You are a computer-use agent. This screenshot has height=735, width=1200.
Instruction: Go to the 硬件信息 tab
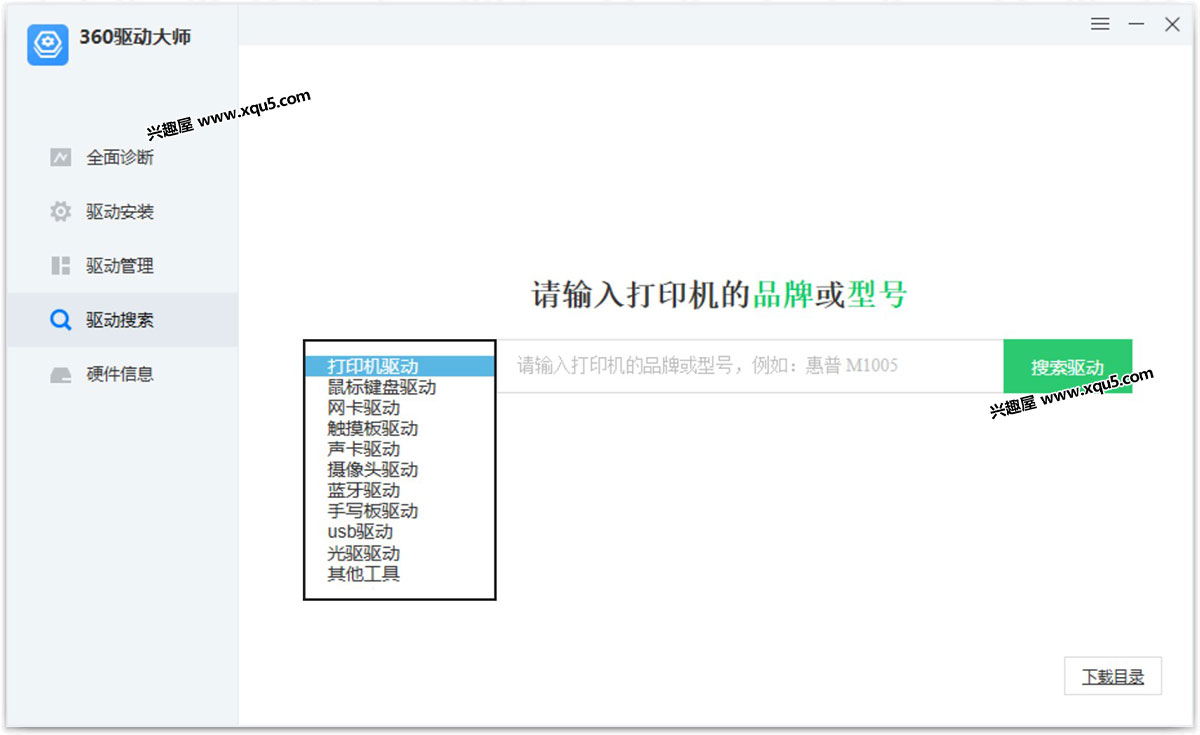[x=122, y=374]
